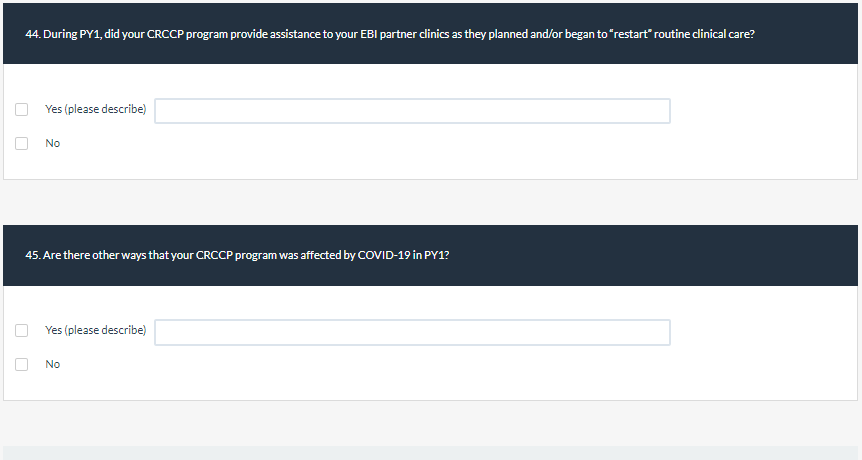This screenshot has width=862, height=460.
Task: Select the "Yes (please describe)" label in question 45
Action: tap(95, 330)
